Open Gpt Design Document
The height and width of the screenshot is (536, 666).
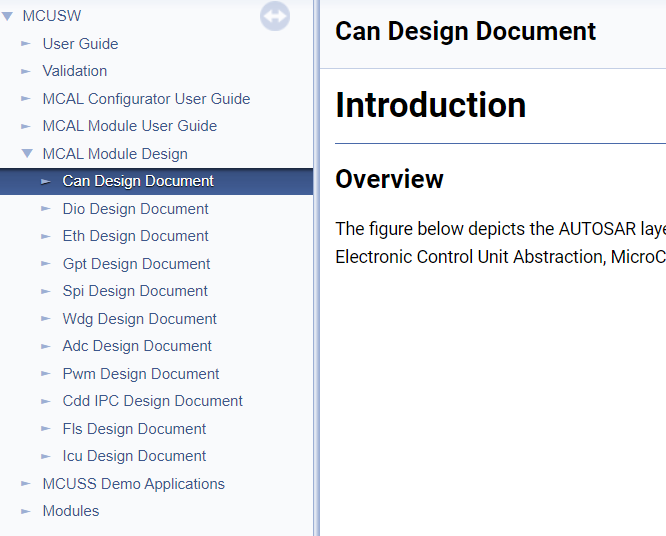click(x=136, y=264)
